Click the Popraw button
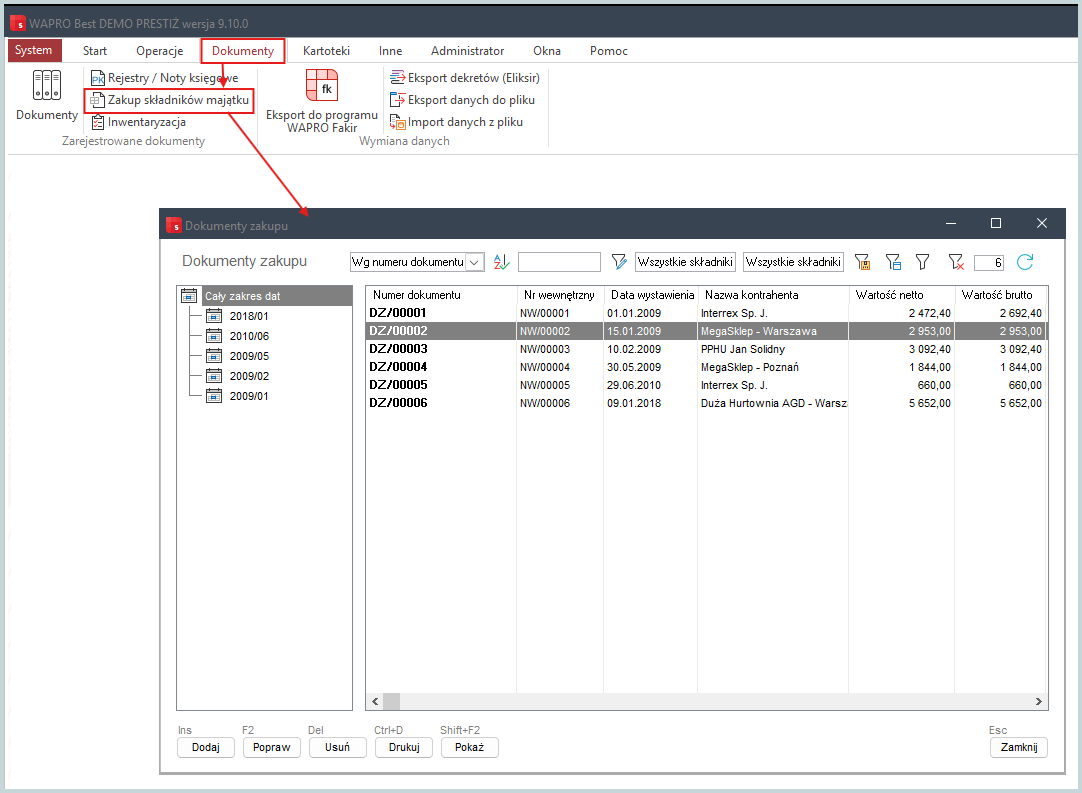The width and height of the screenshot is (1082, 793). coord(272,747)
